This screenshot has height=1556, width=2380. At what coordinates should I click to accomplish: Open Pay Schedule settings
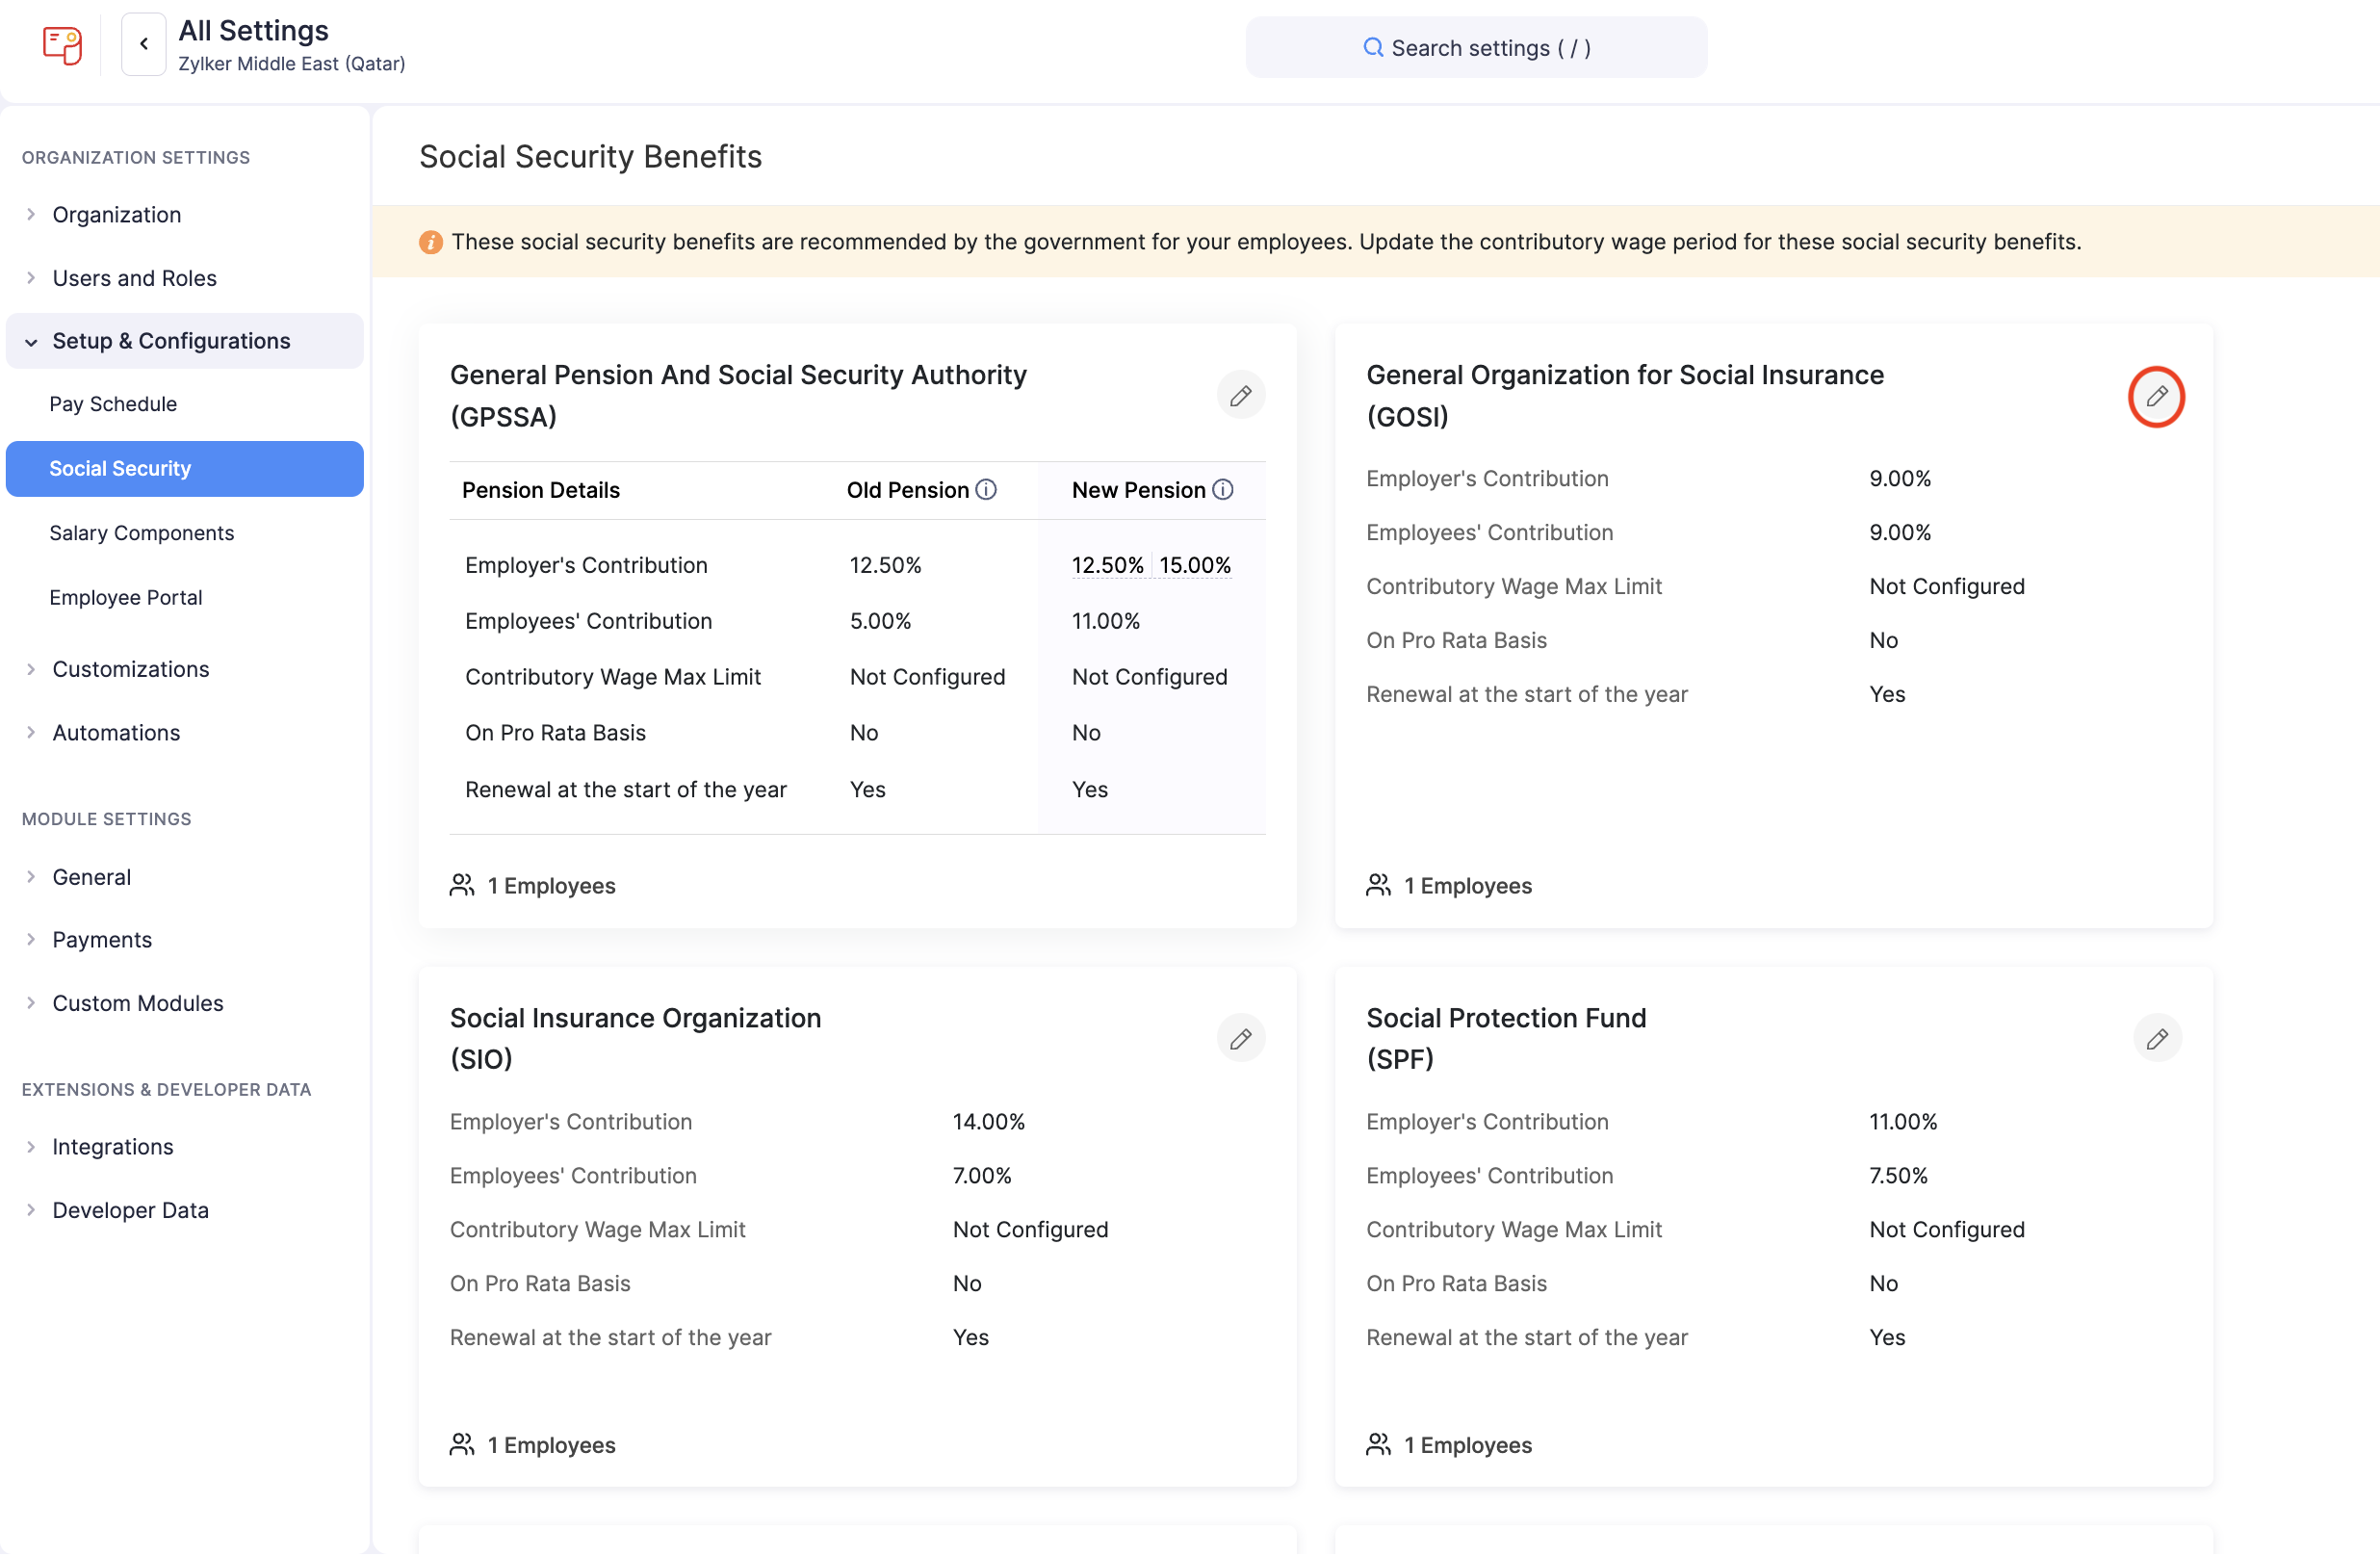point(113,404)
